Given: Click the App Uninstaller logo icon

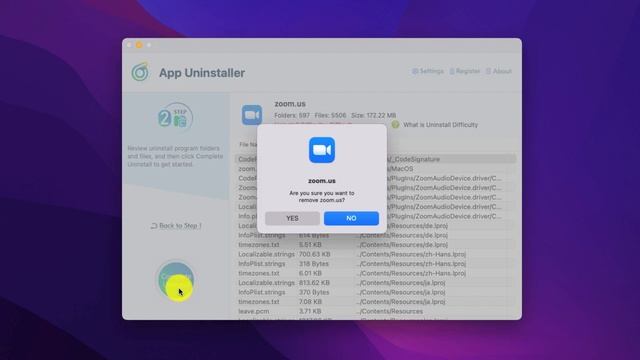Looking at the screenshot, I should click(x=140, y=72).
